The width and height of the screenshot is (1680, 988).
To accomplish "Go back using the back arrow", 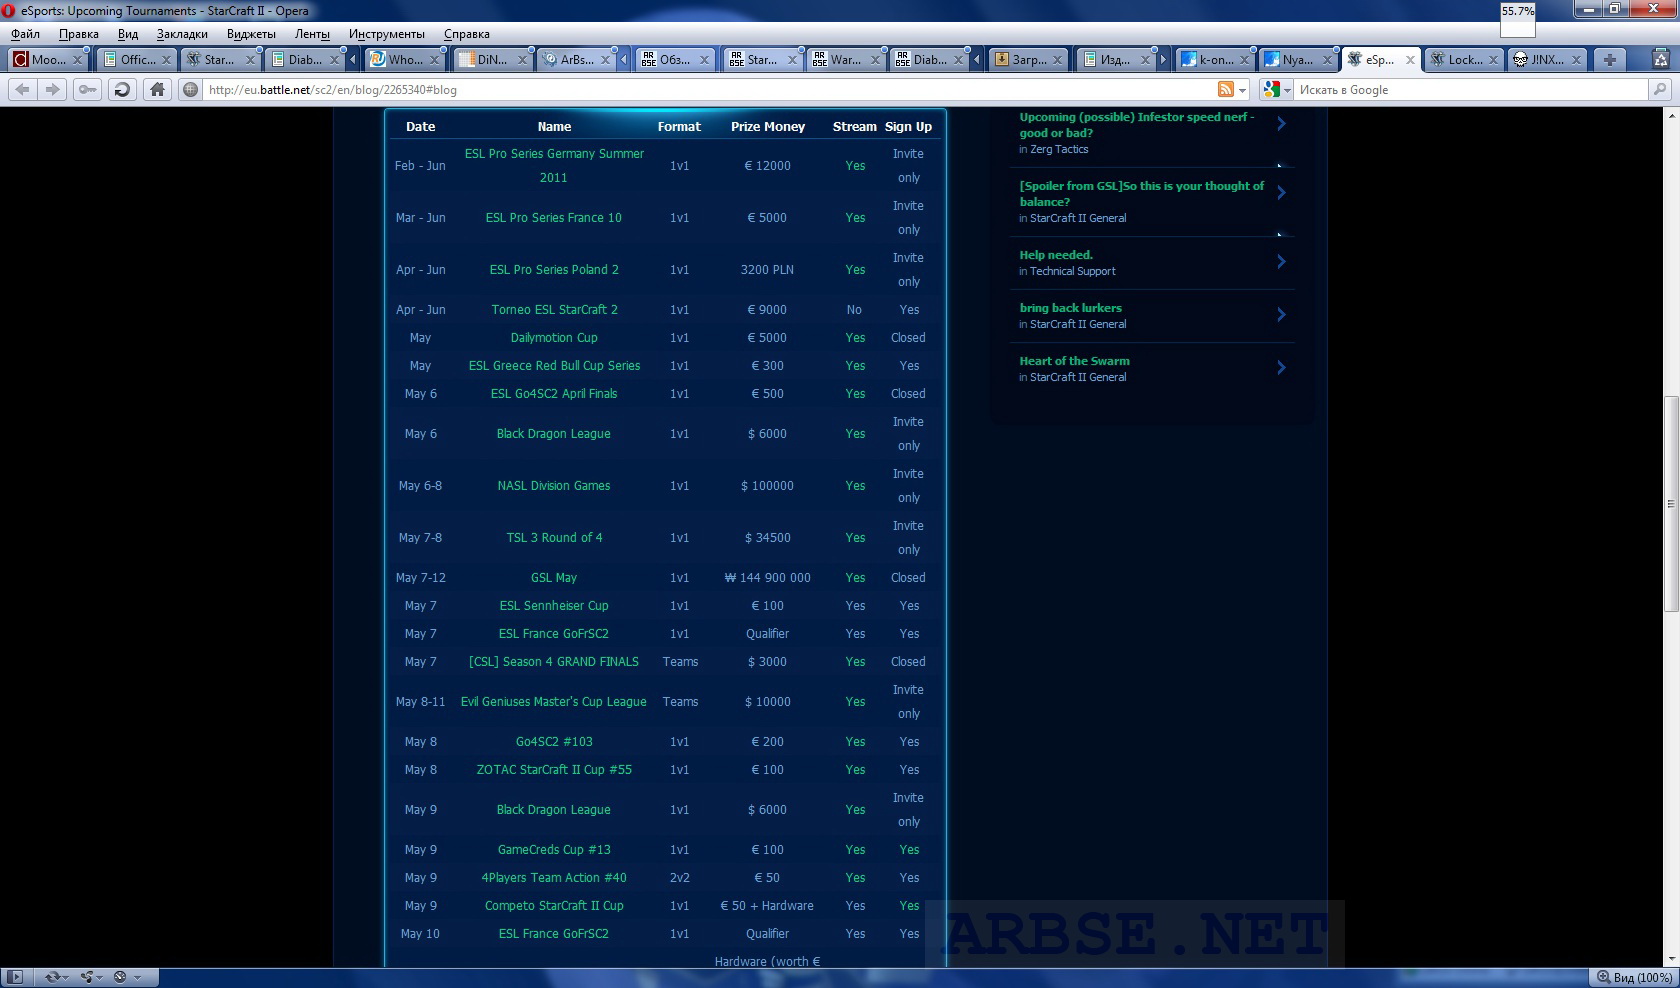I will (22, 89).
